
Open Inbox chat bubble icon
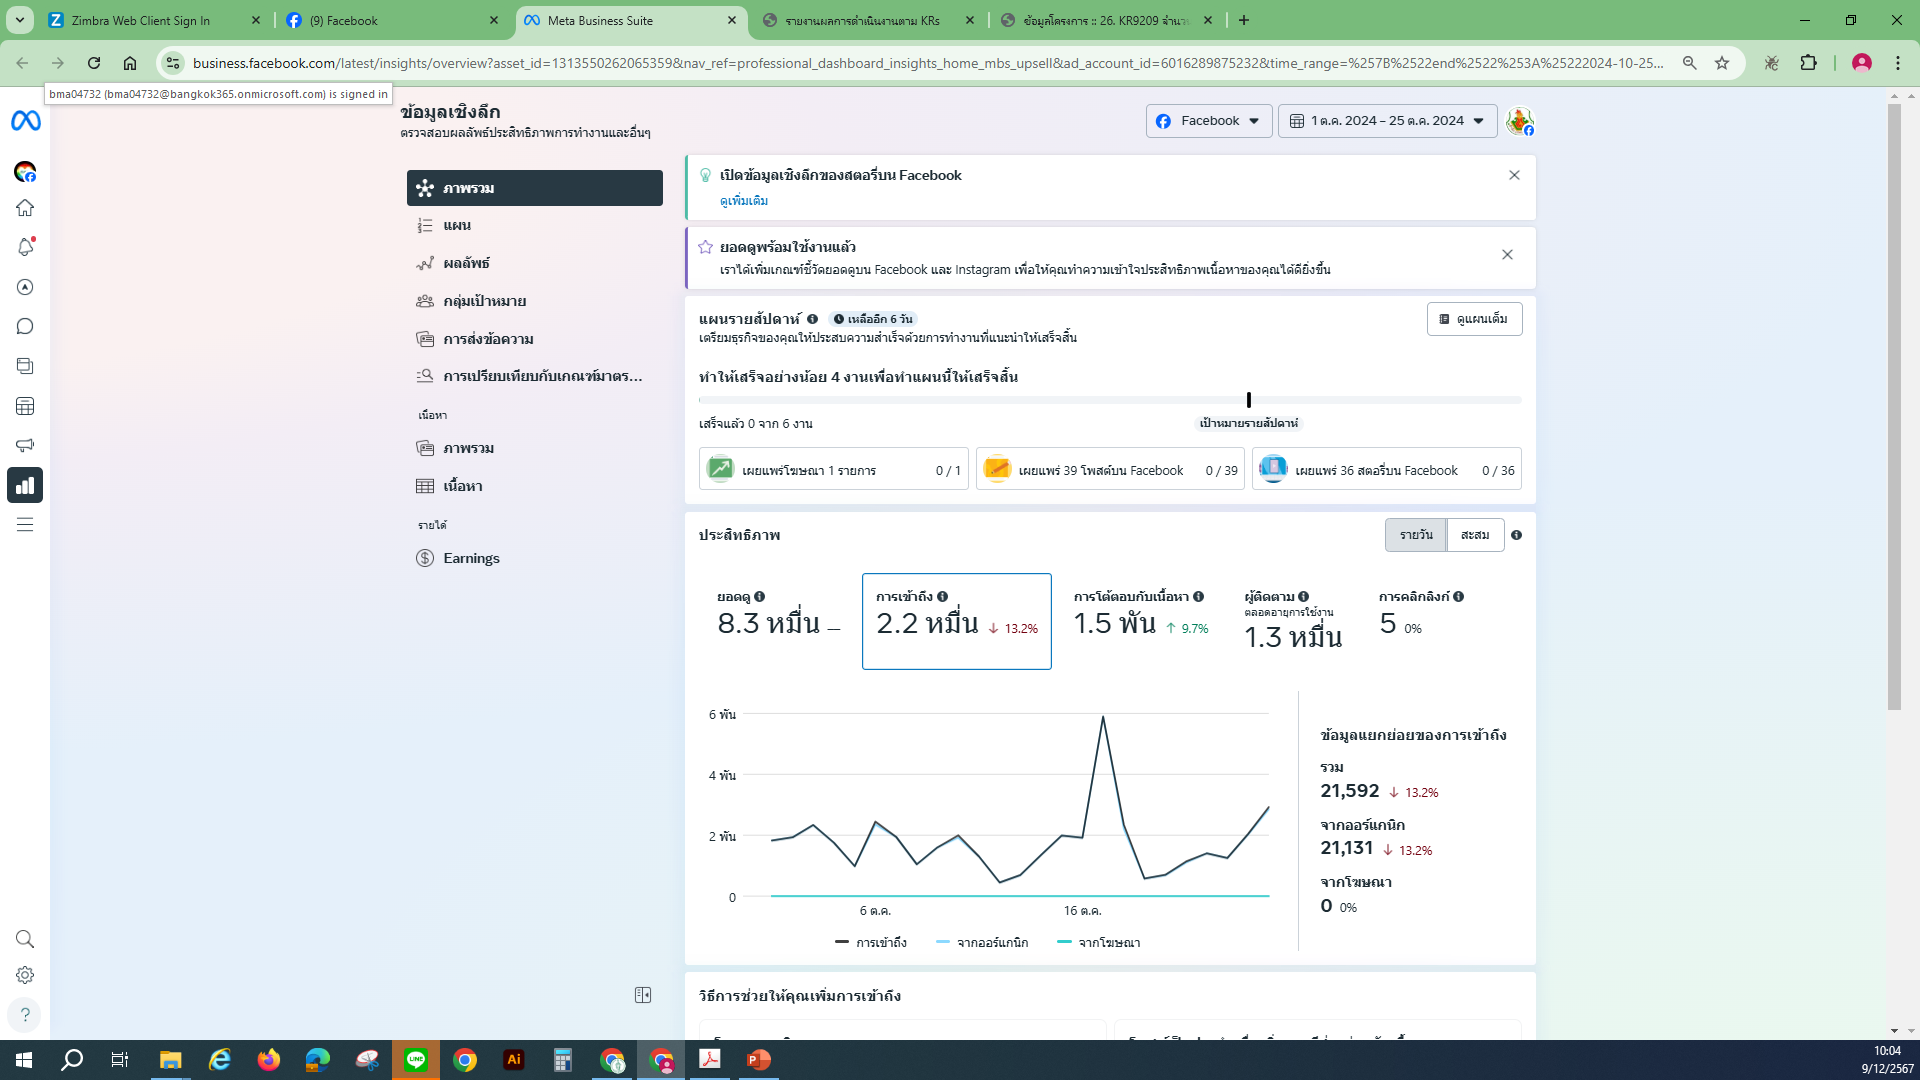[25, 327]
